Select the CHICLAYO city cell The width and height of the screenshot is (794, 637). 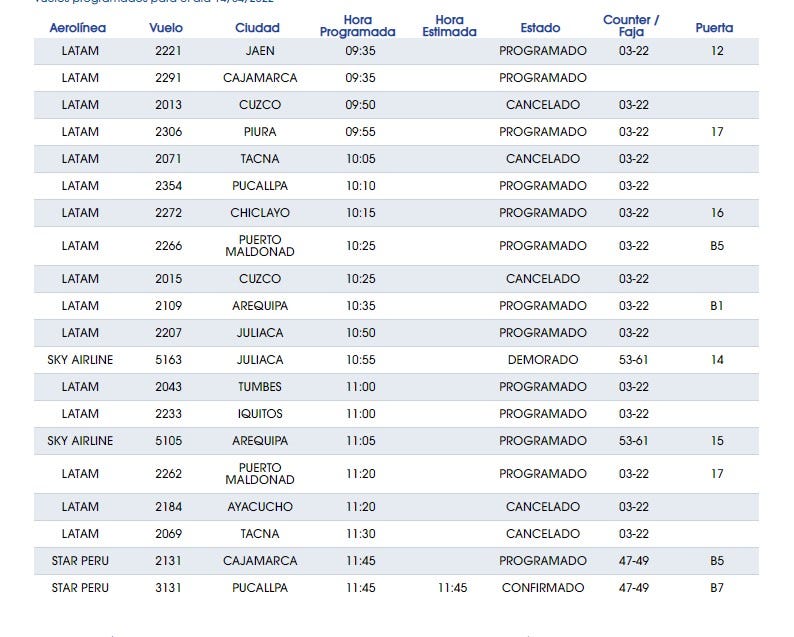[259, 213]
